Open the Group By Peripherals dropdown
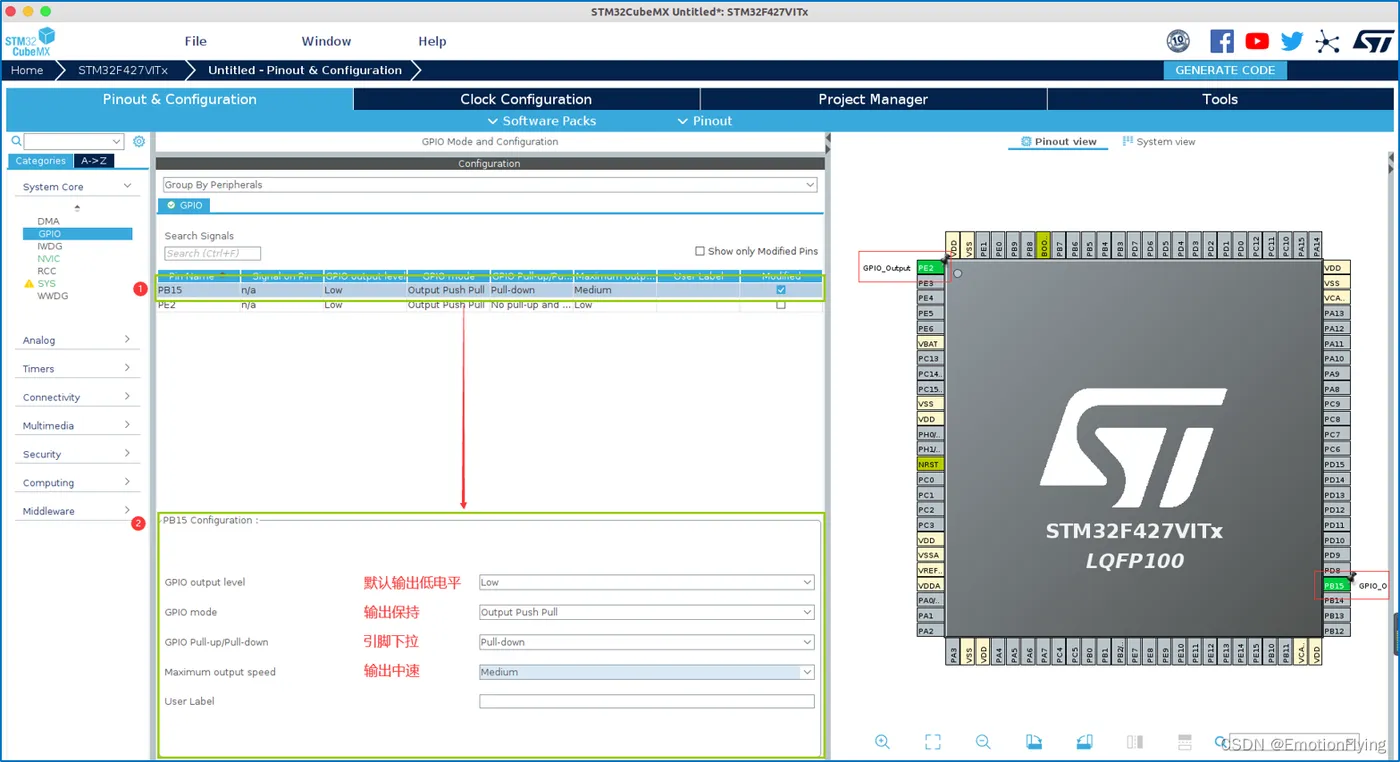1400x762 pixels. (490, 185)
